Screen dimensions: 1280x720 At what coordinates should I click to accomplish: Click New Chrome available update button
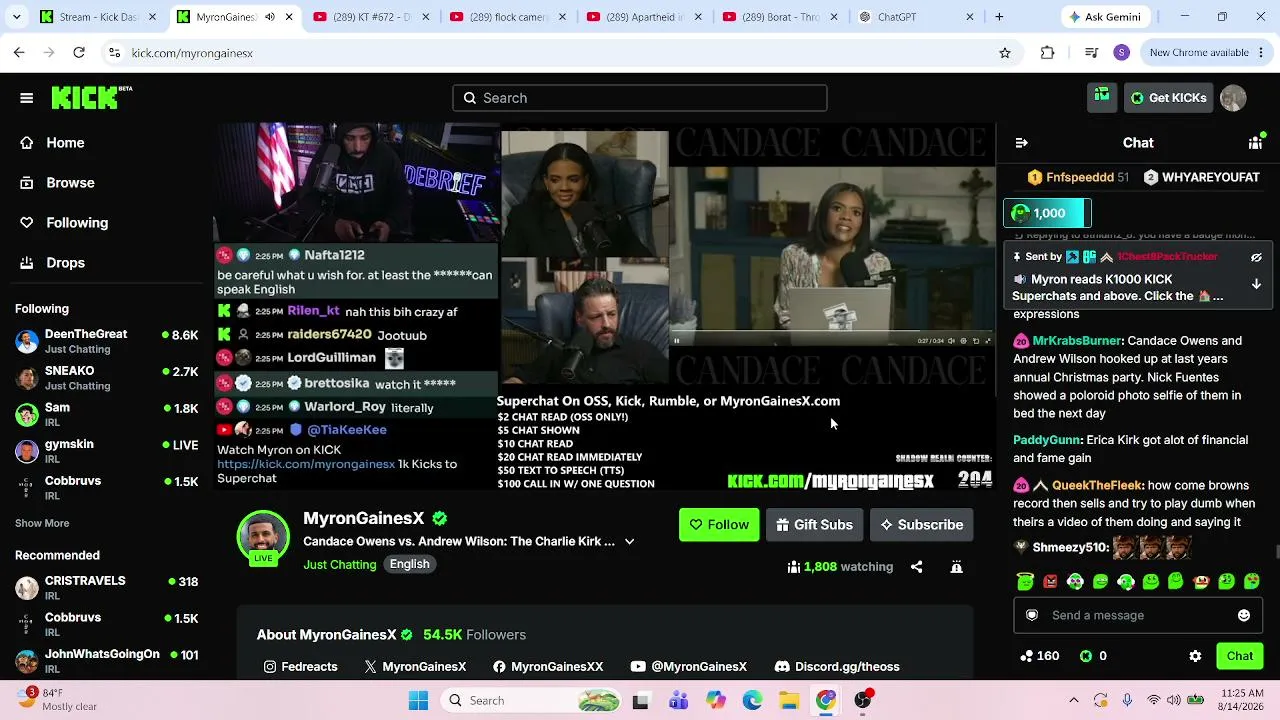pyautogui.click(x=1206, y=53)
